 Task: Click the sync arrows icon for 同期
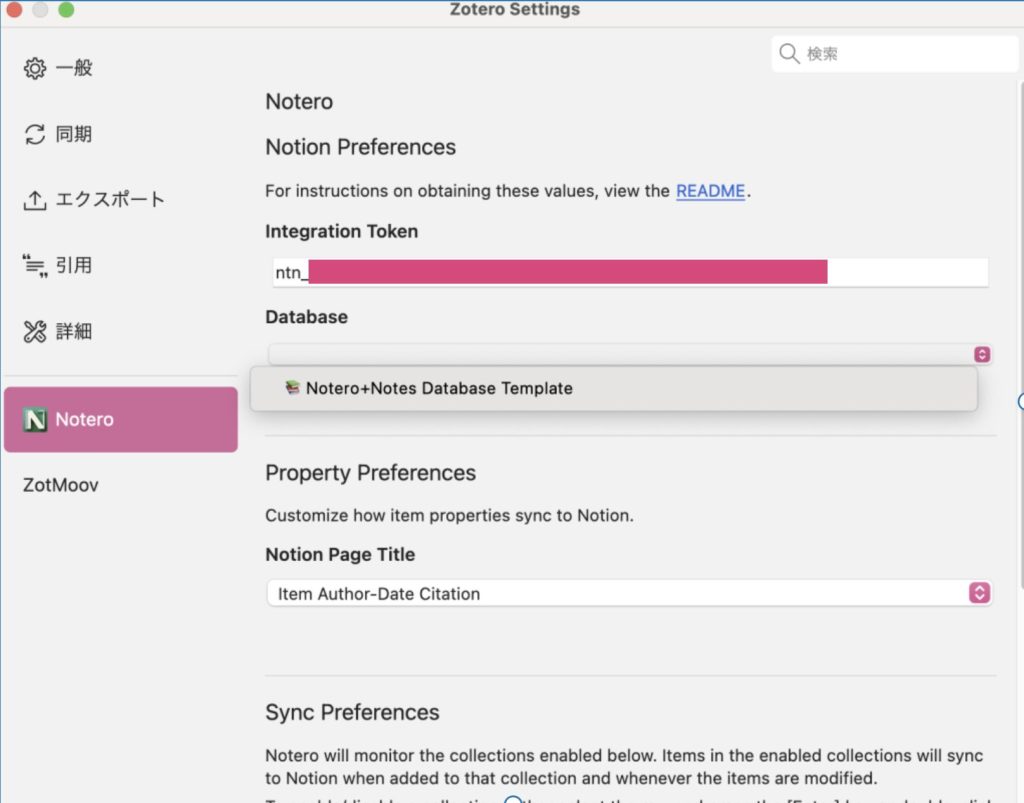35,134
